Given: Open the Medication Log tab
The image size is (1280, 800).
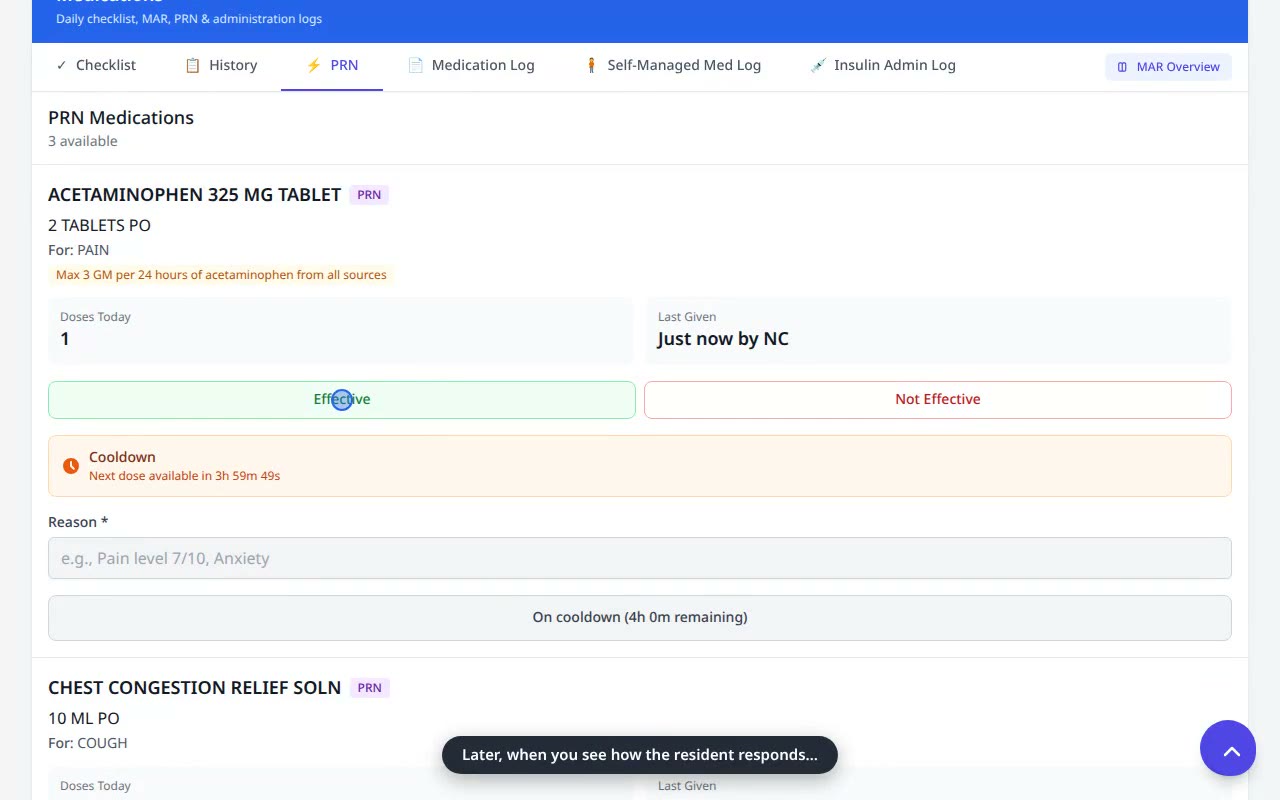Looking at the screenshot, I should (x=471, y=65).
